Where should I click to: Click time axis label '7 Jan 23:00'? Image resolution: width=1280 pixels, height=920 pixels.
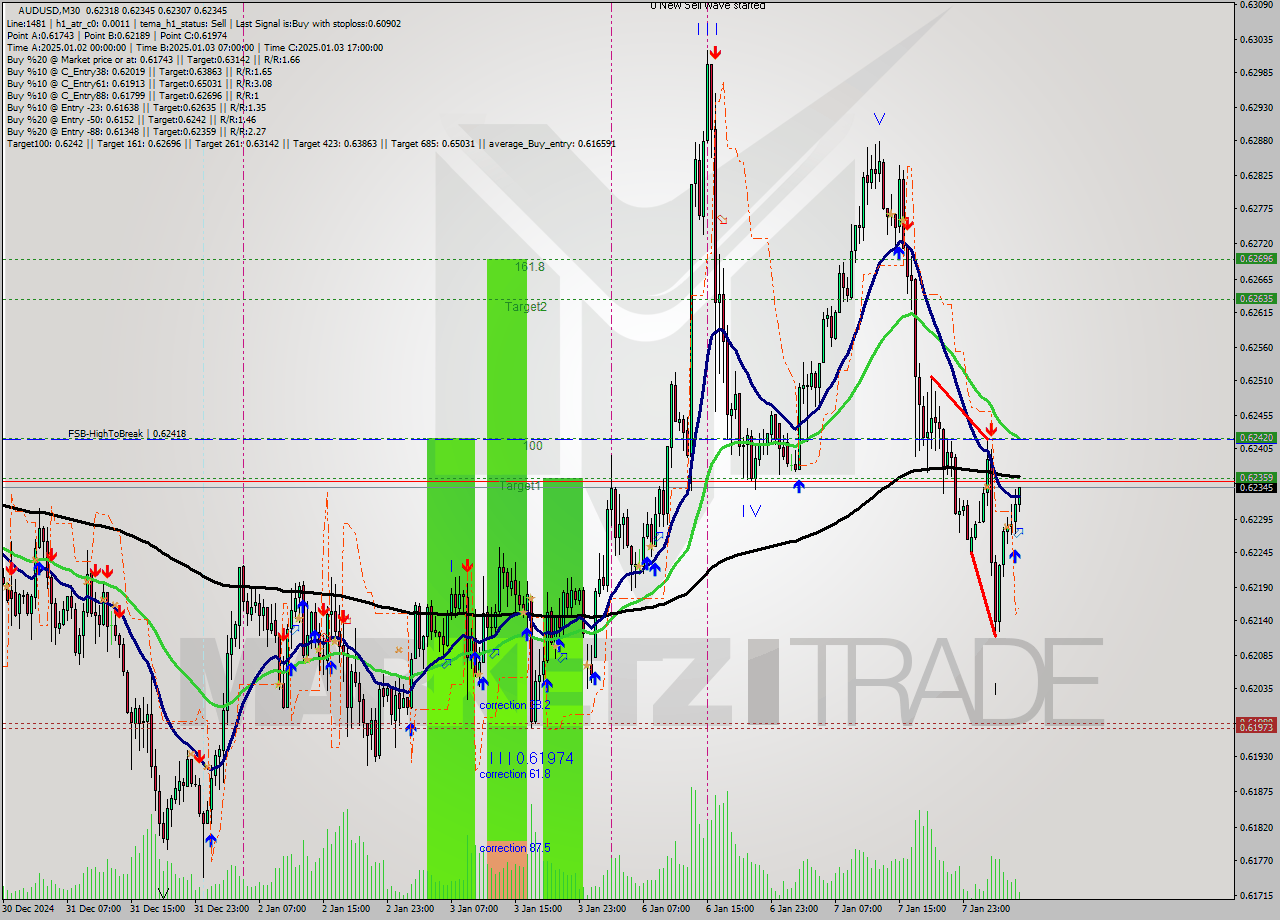(986, 908)
